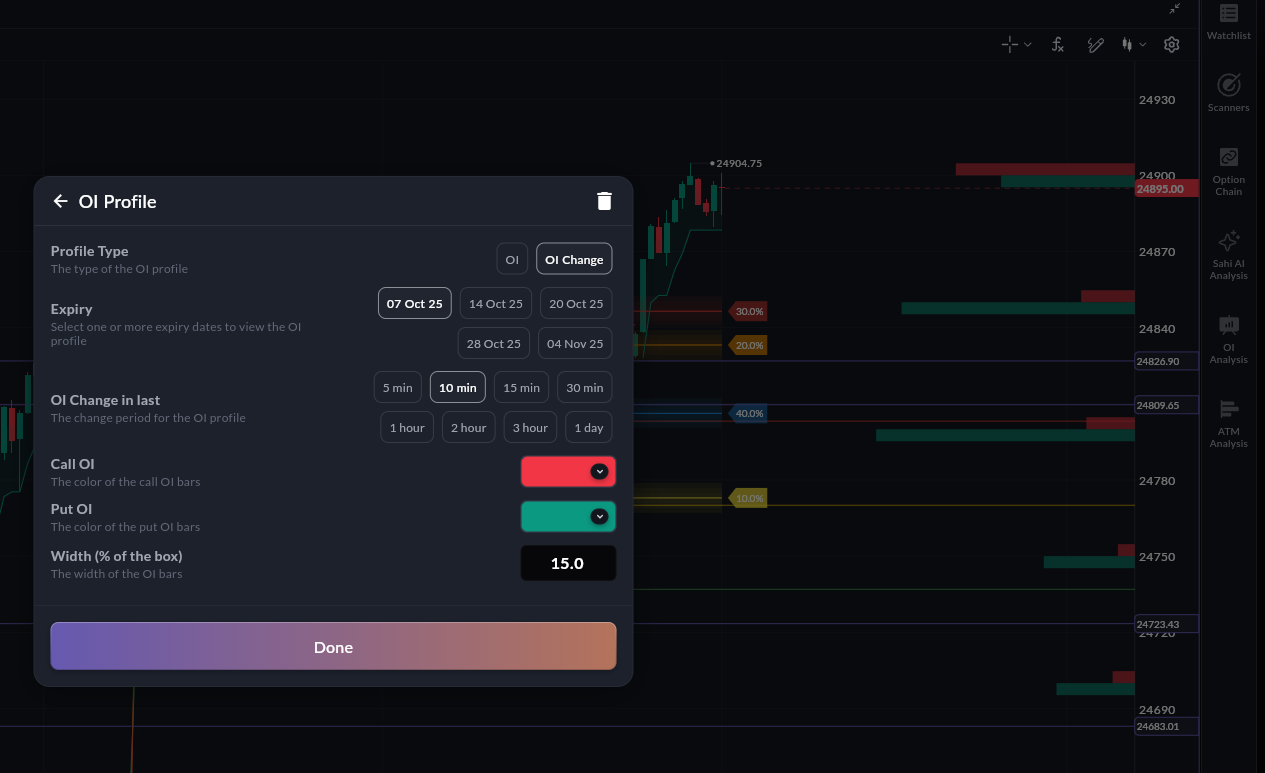
Task: Choose the 1 day change period
Action: point(589,428)
